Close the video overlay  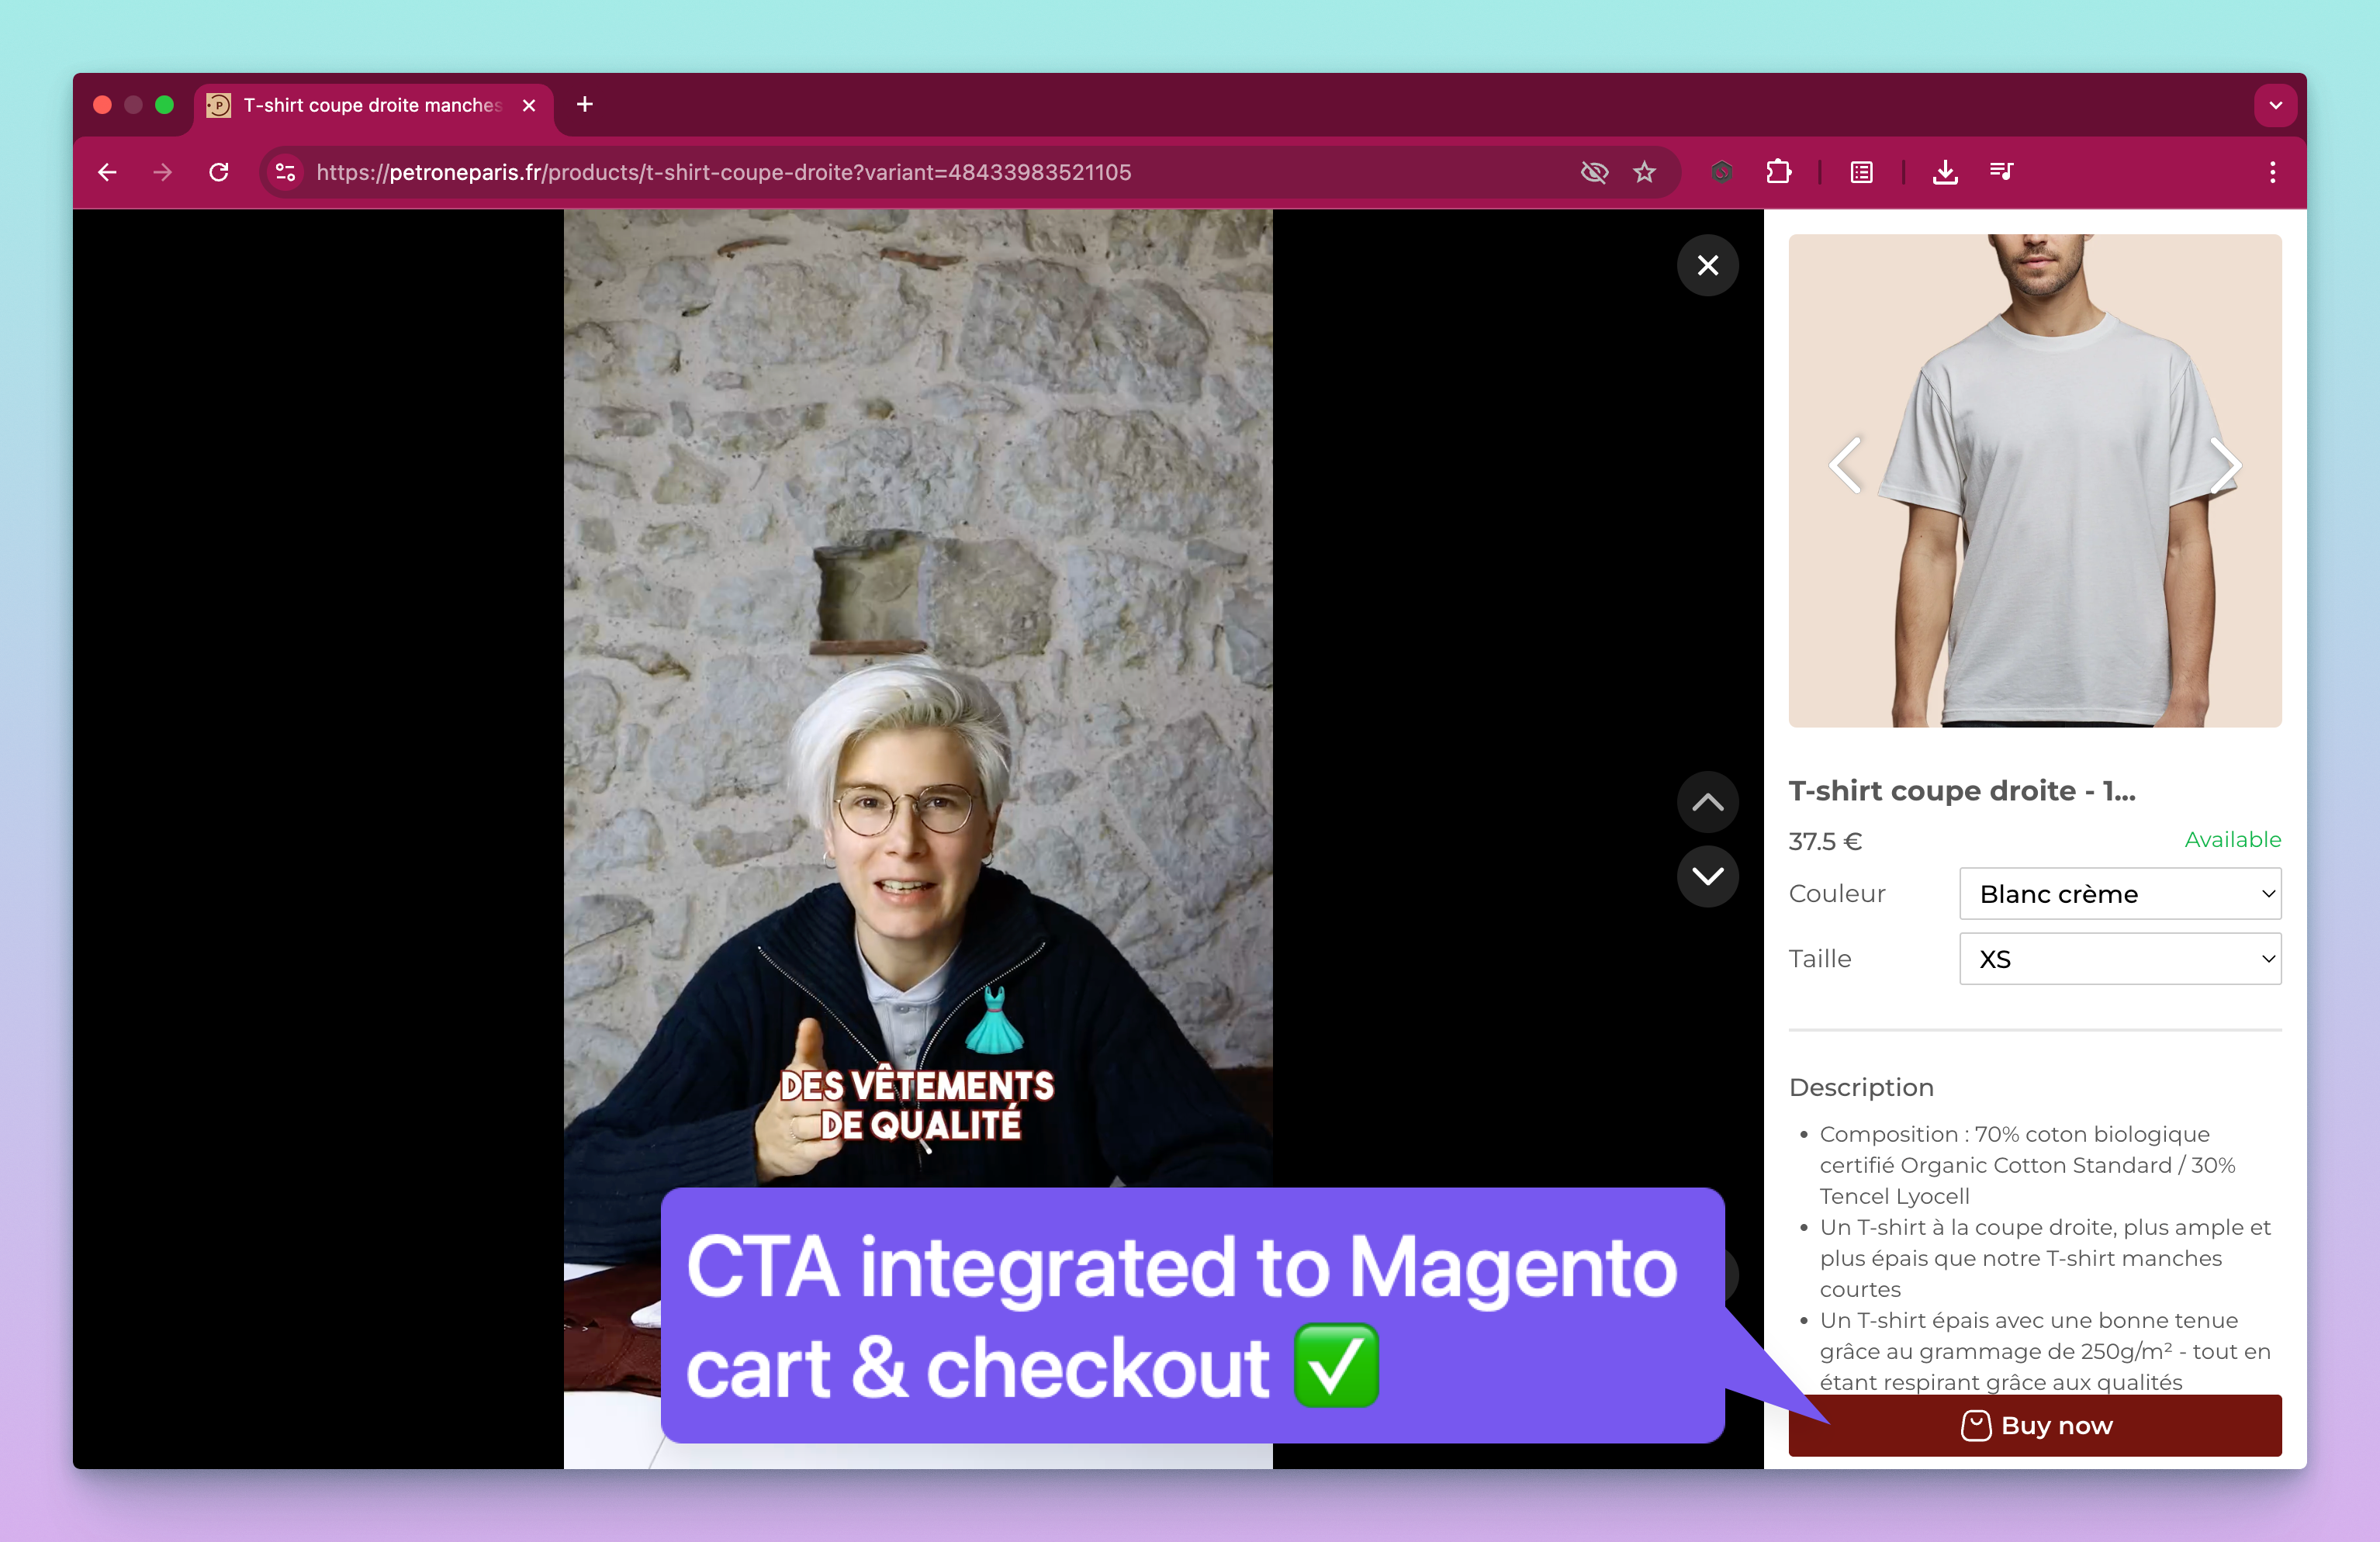click(x=1708, y=265)
